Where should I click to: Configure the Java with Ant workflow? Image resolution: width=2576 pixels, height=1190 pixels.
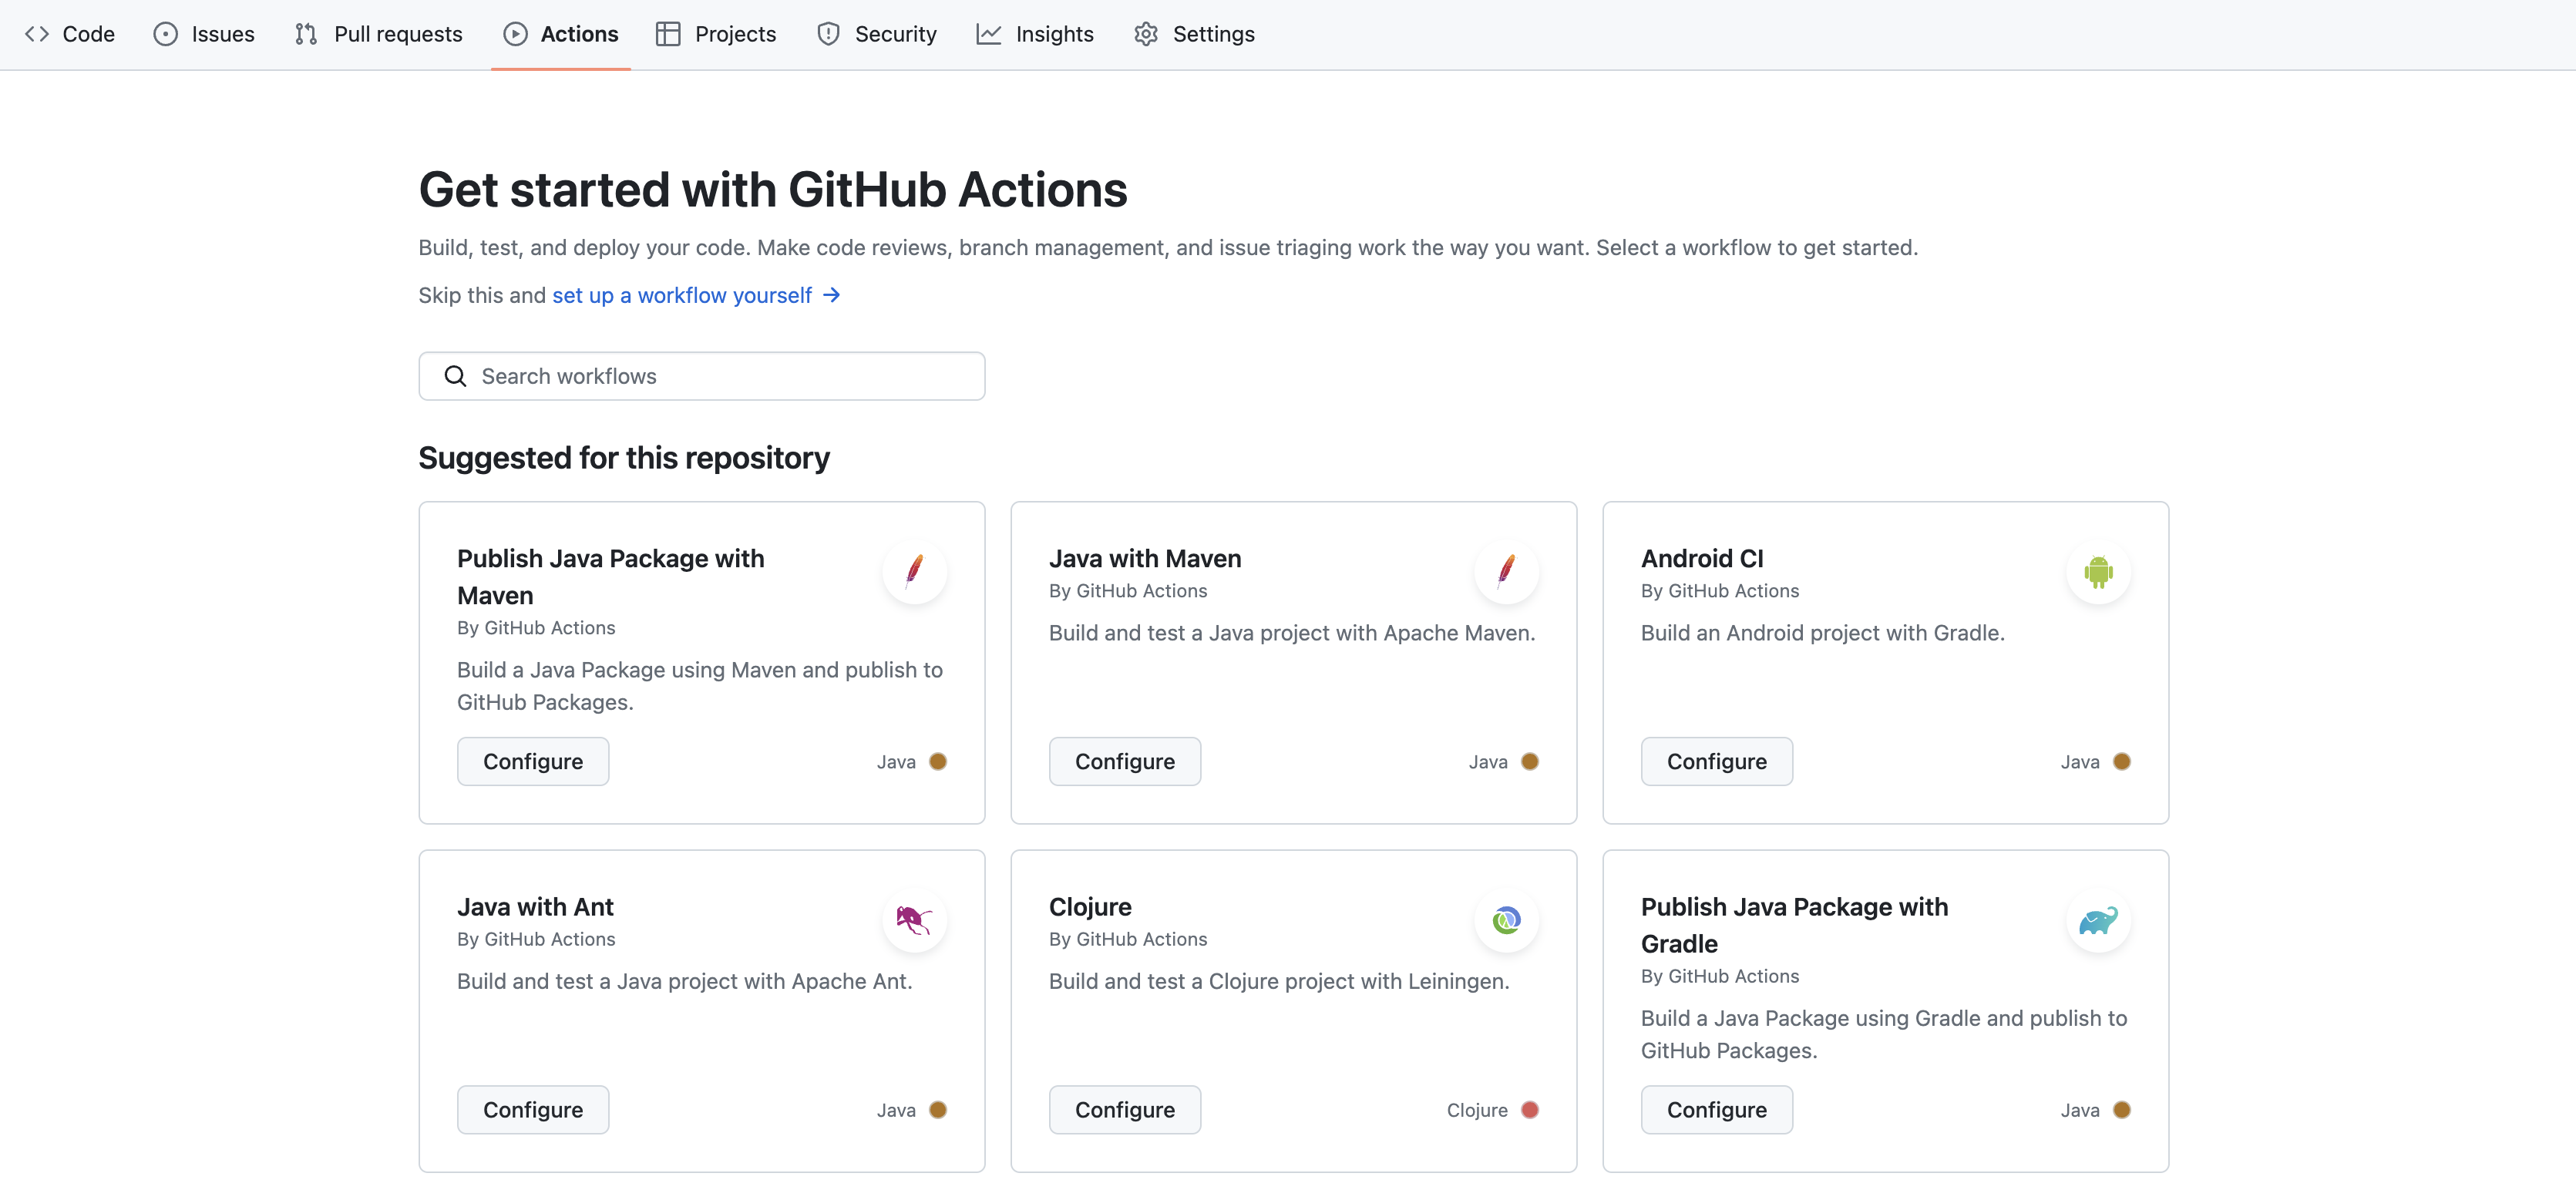coord(533,1109)
